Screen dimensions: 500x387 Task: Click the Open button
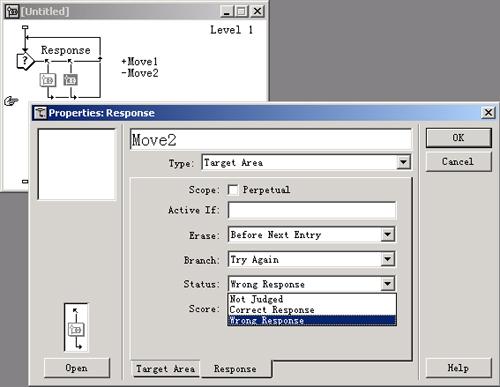pos(77,368)
